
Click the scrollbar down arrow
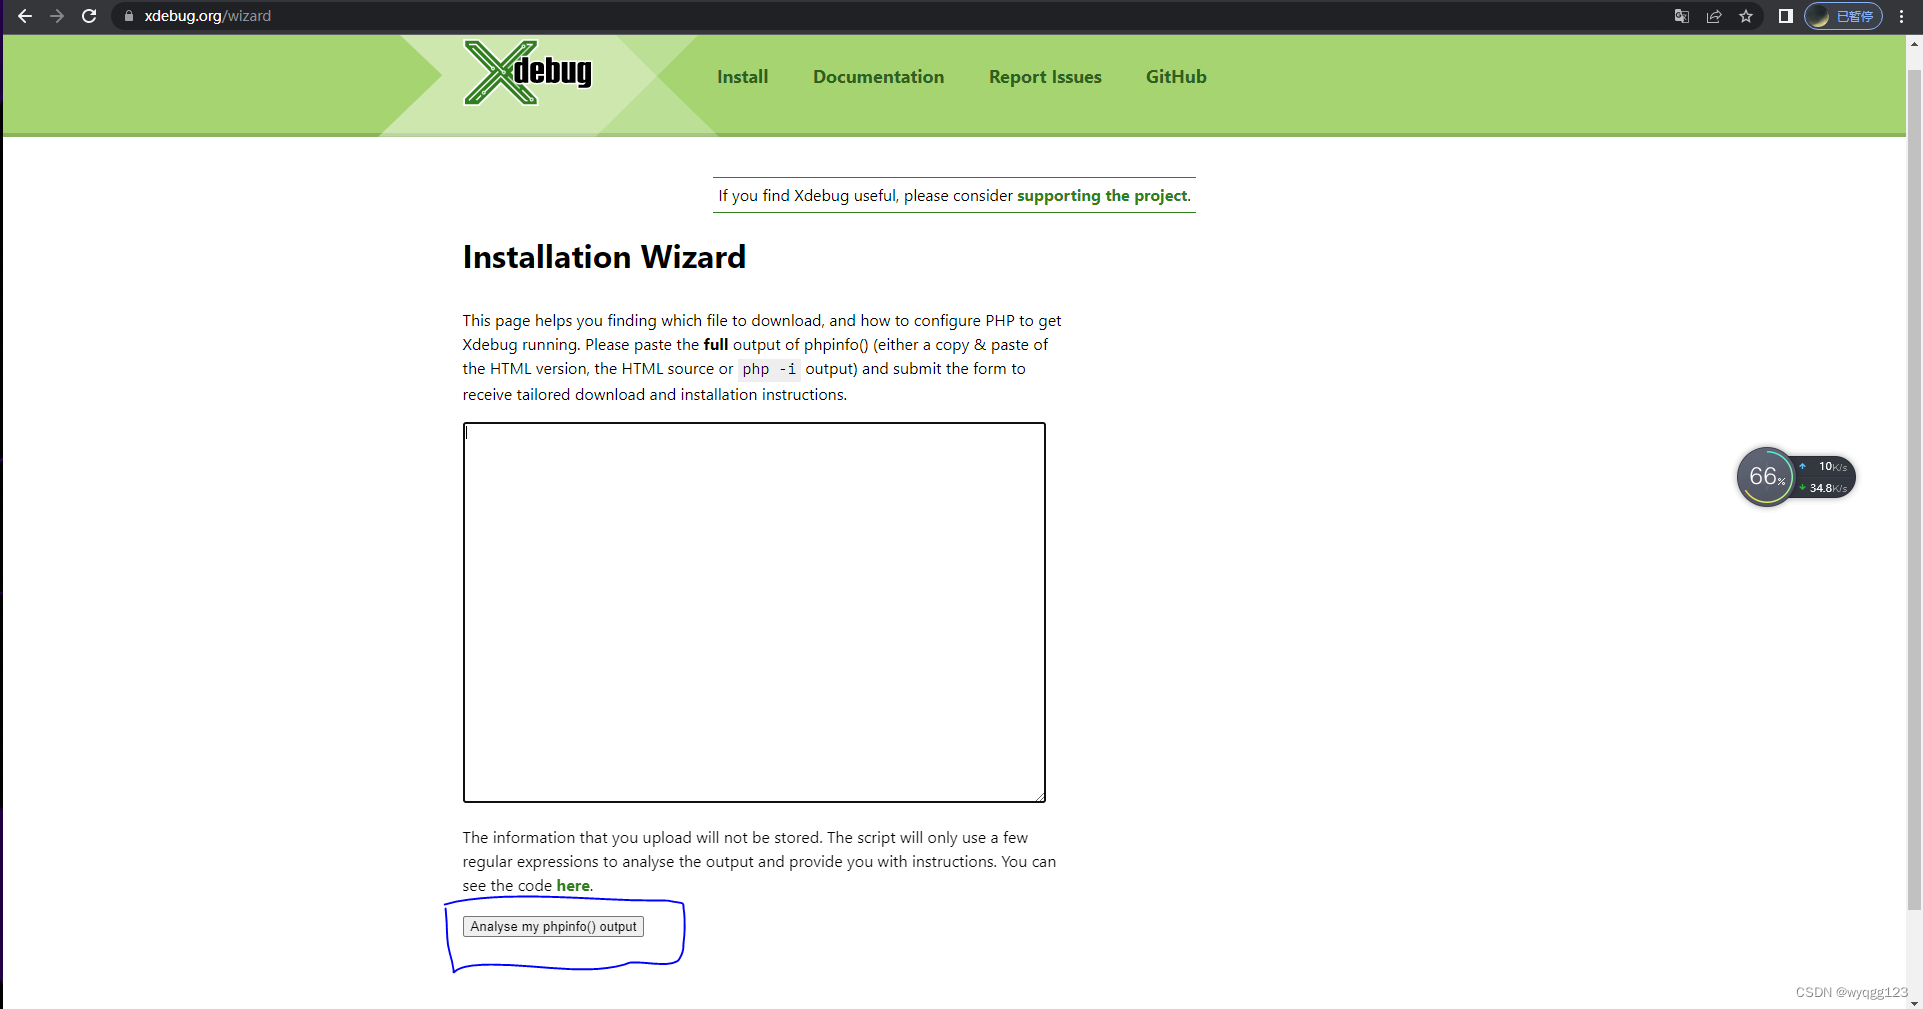1914,1002
